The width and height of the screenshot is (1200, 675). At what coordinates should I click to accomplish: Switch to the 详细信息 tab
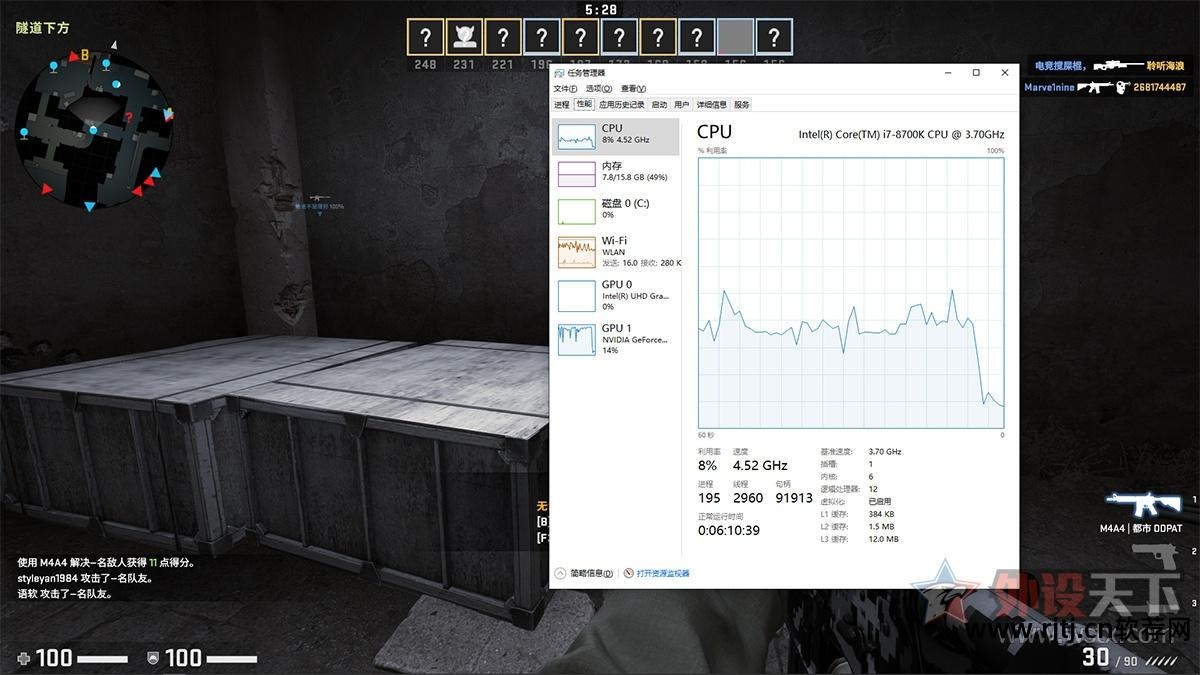[x=712, y=104]
